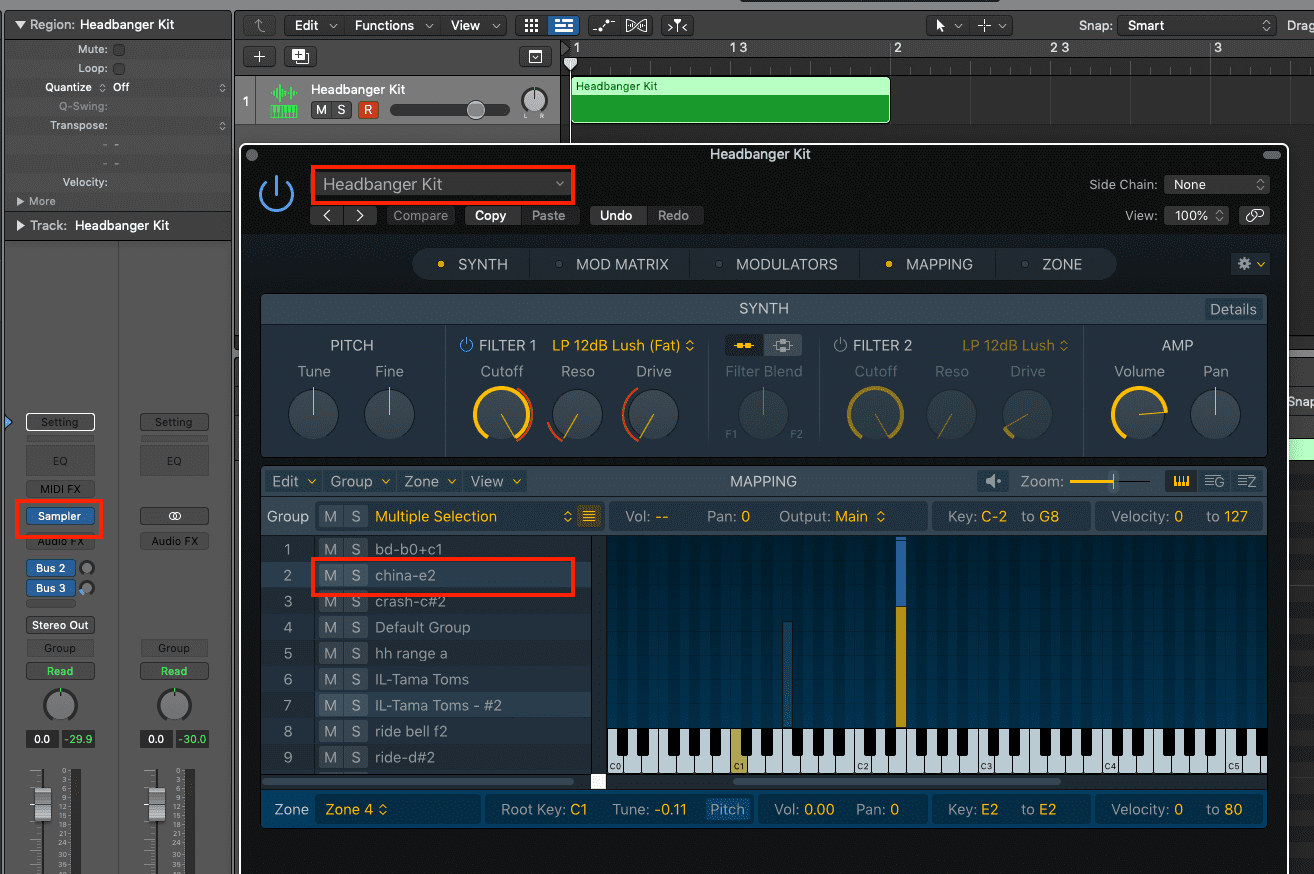This screenshot has height=874, width=1314.
Task: Open the Mapping Edit menu
Action: coord(295,481)
